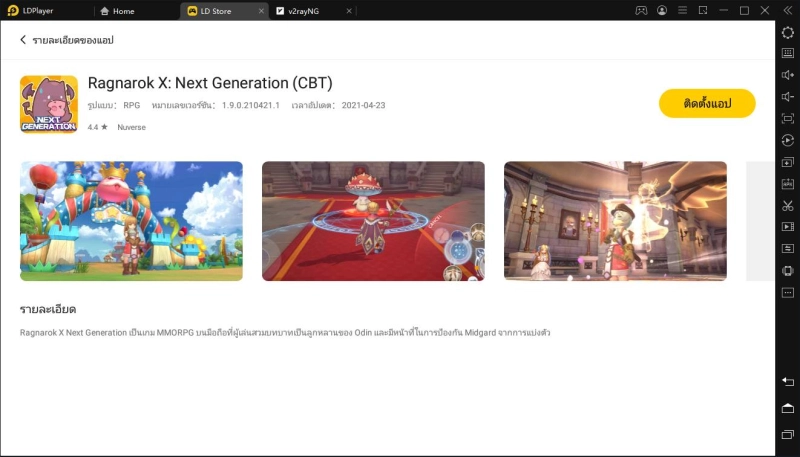The image size is (800, 457).
Task: Click the Android recent apps icon
Action: [788, 435]
